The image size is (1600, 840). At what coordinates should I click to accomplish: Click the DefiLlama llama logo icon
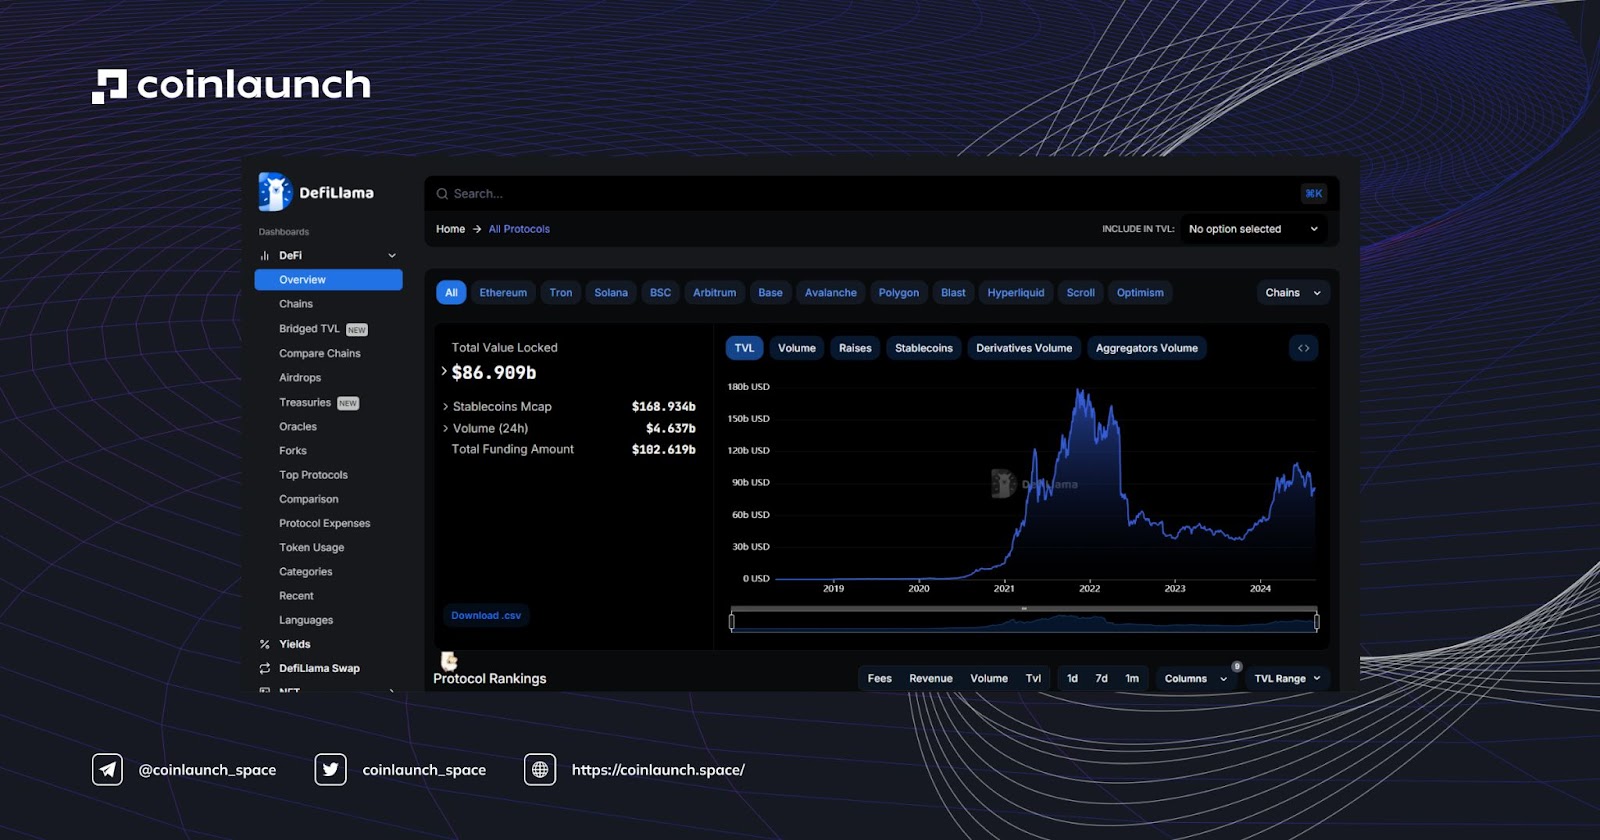(274, 192)
